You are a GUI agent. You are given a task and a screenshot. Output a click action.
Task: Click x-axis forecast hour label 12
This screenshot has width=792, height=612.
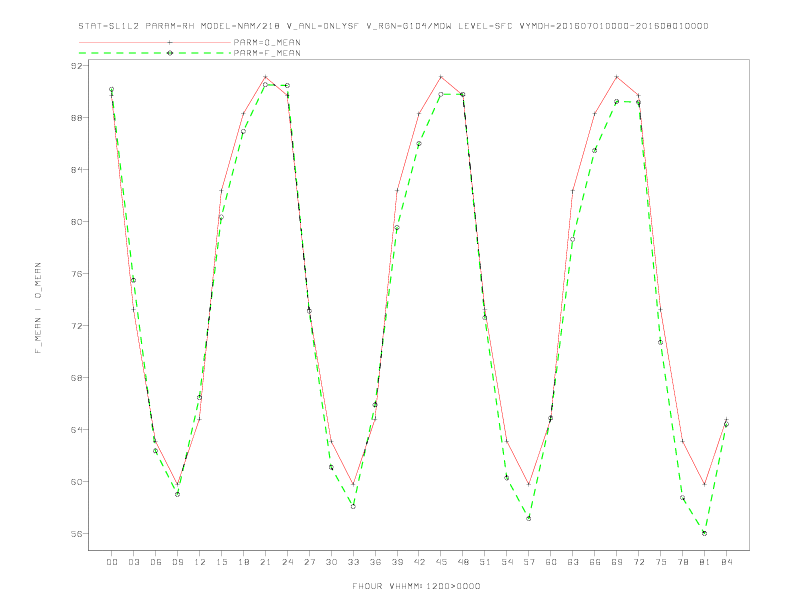[200, 562]
